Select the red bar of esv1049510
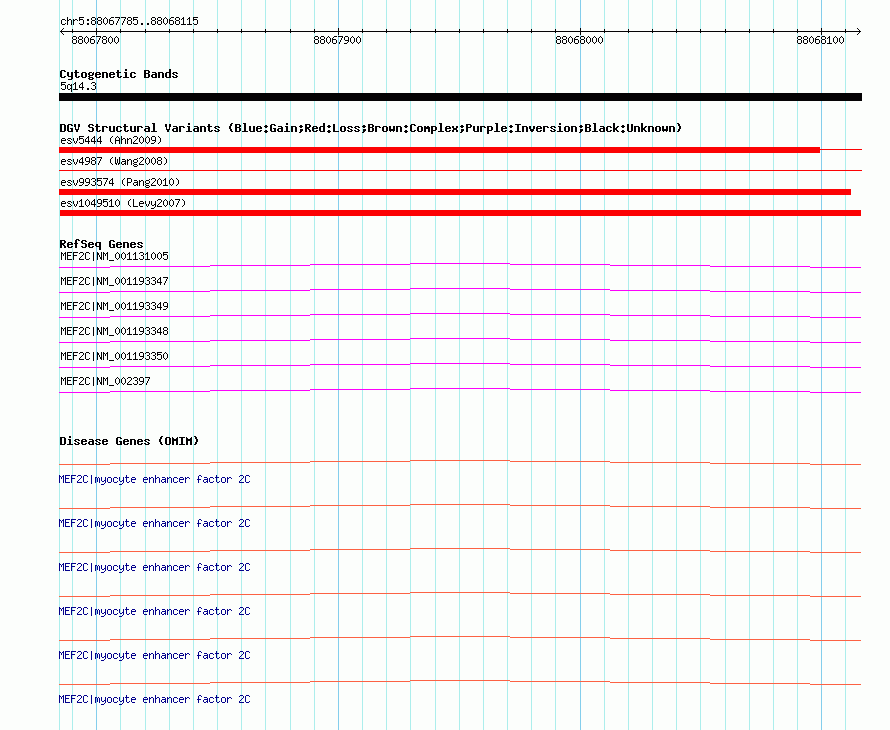This screenshot has width=890, height=730. tap(460, 213)
